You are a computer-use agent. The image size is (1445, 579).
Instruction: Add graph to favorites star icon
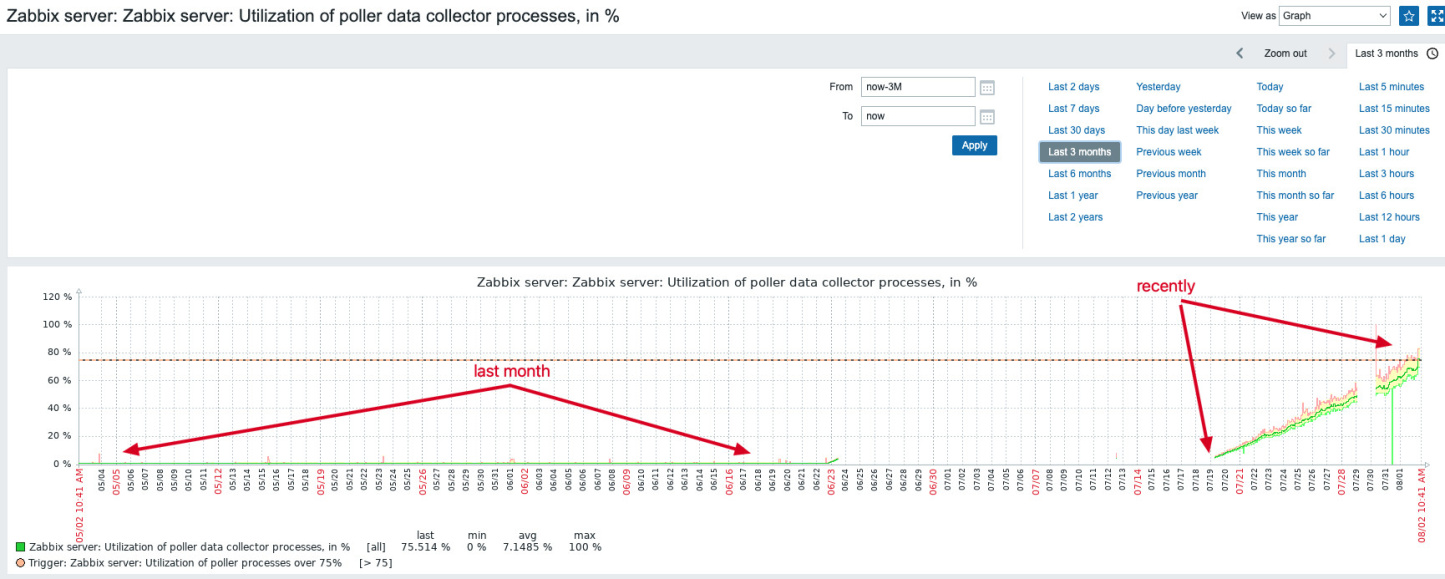pyautogui.click(x=1408, y=16)
